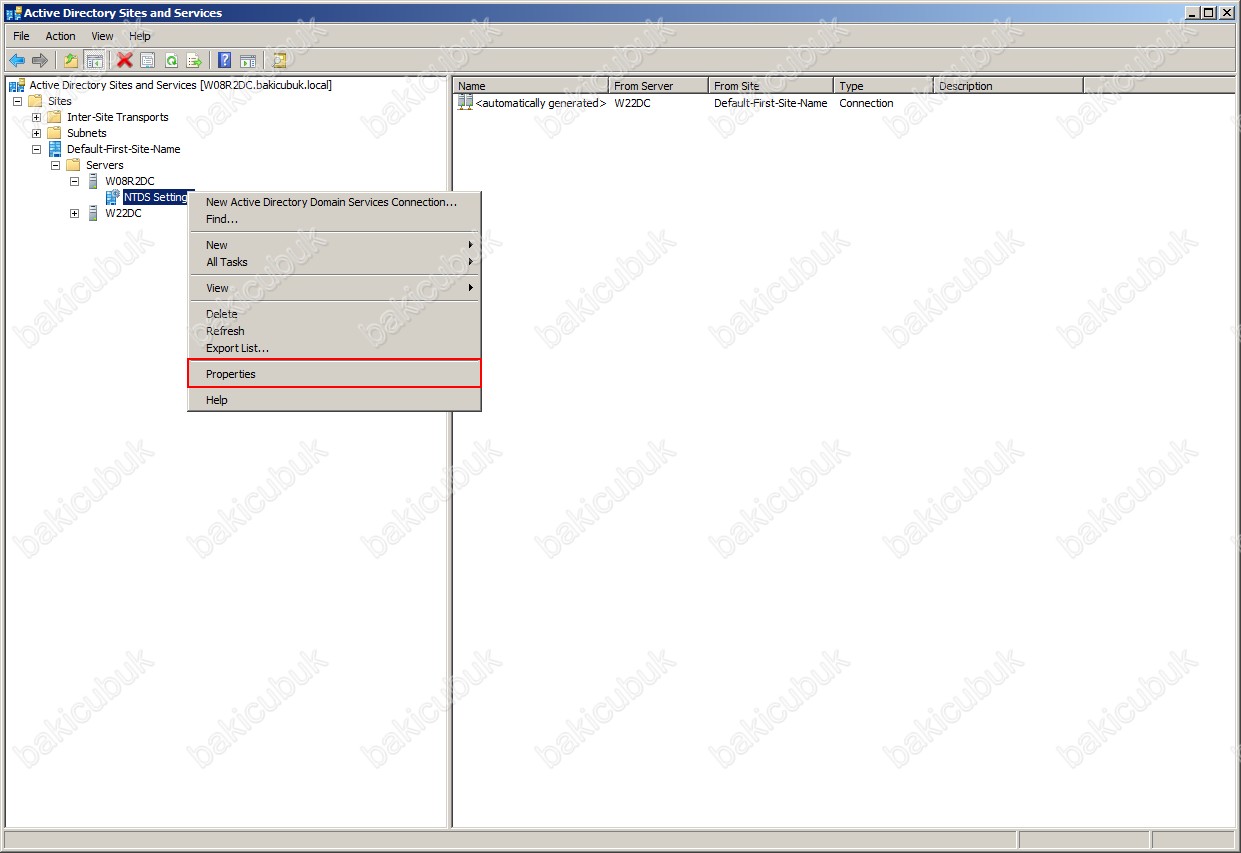Sort by the Type column header
Viewport: 1241px width, 853px height.
click(x=883, y=86)
